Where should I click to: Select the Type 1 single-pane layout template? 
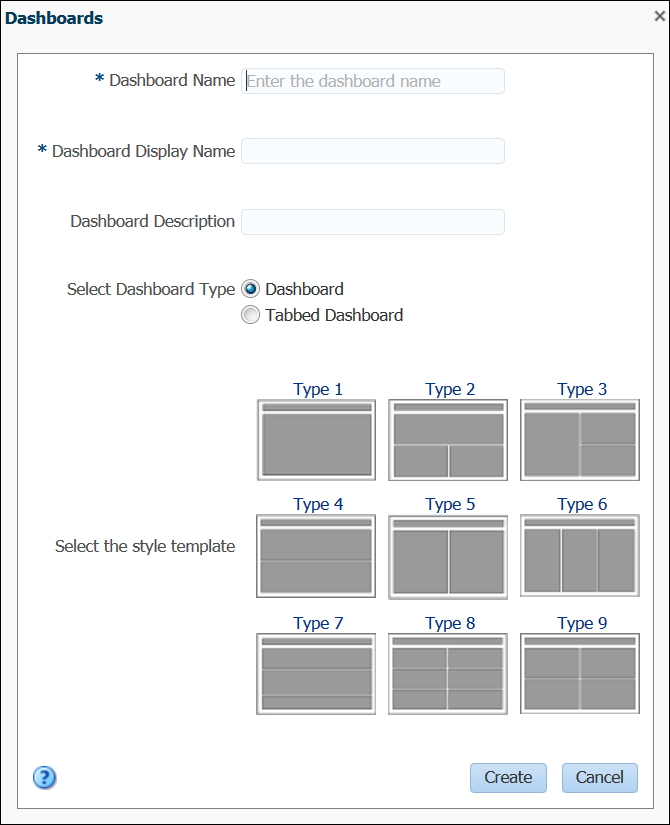(x=316, y=440)
